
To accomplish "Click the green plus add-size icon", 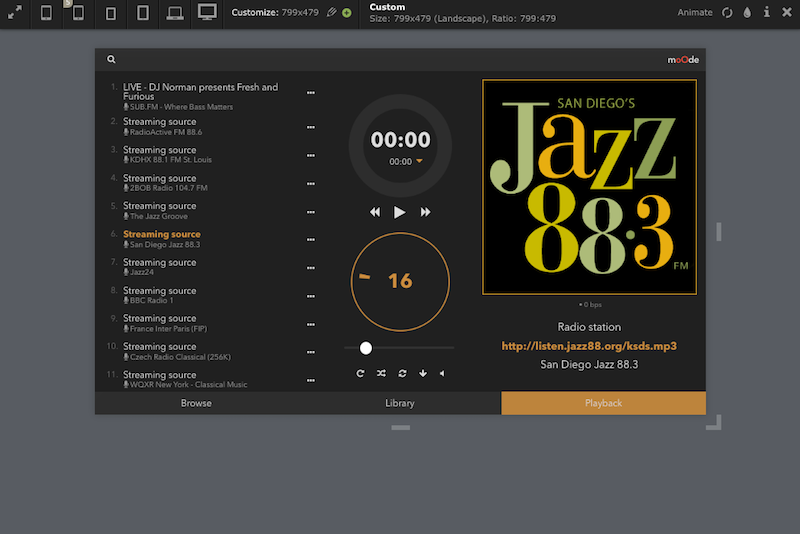I will pyautogui.click(x=347, y=13).
